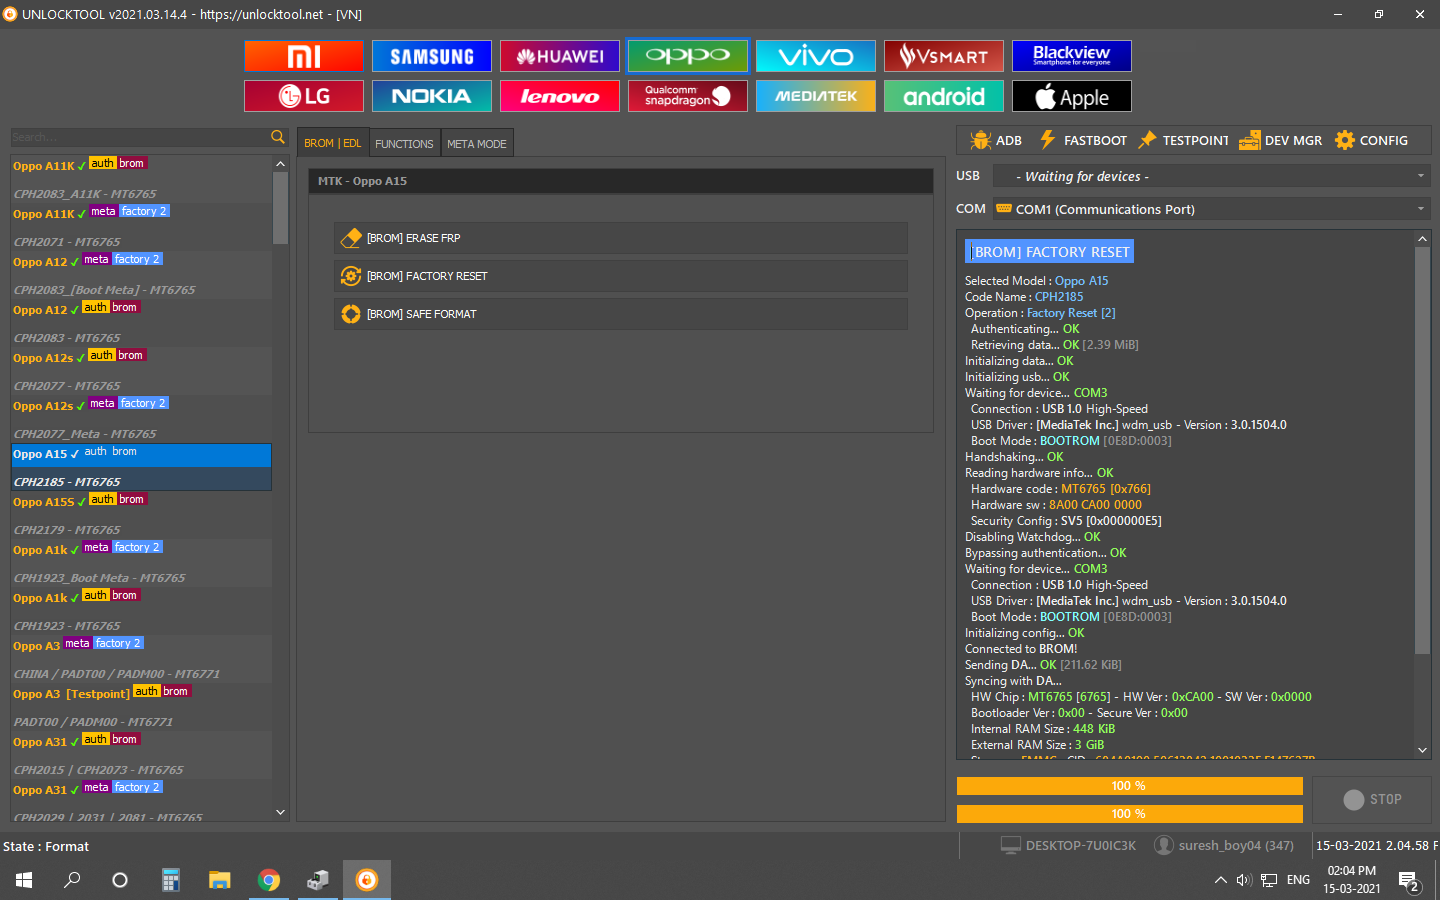Open the COM port dropdown
Screen dimensions: 1440x900
pyautogui.click(x=1211, y=209)
